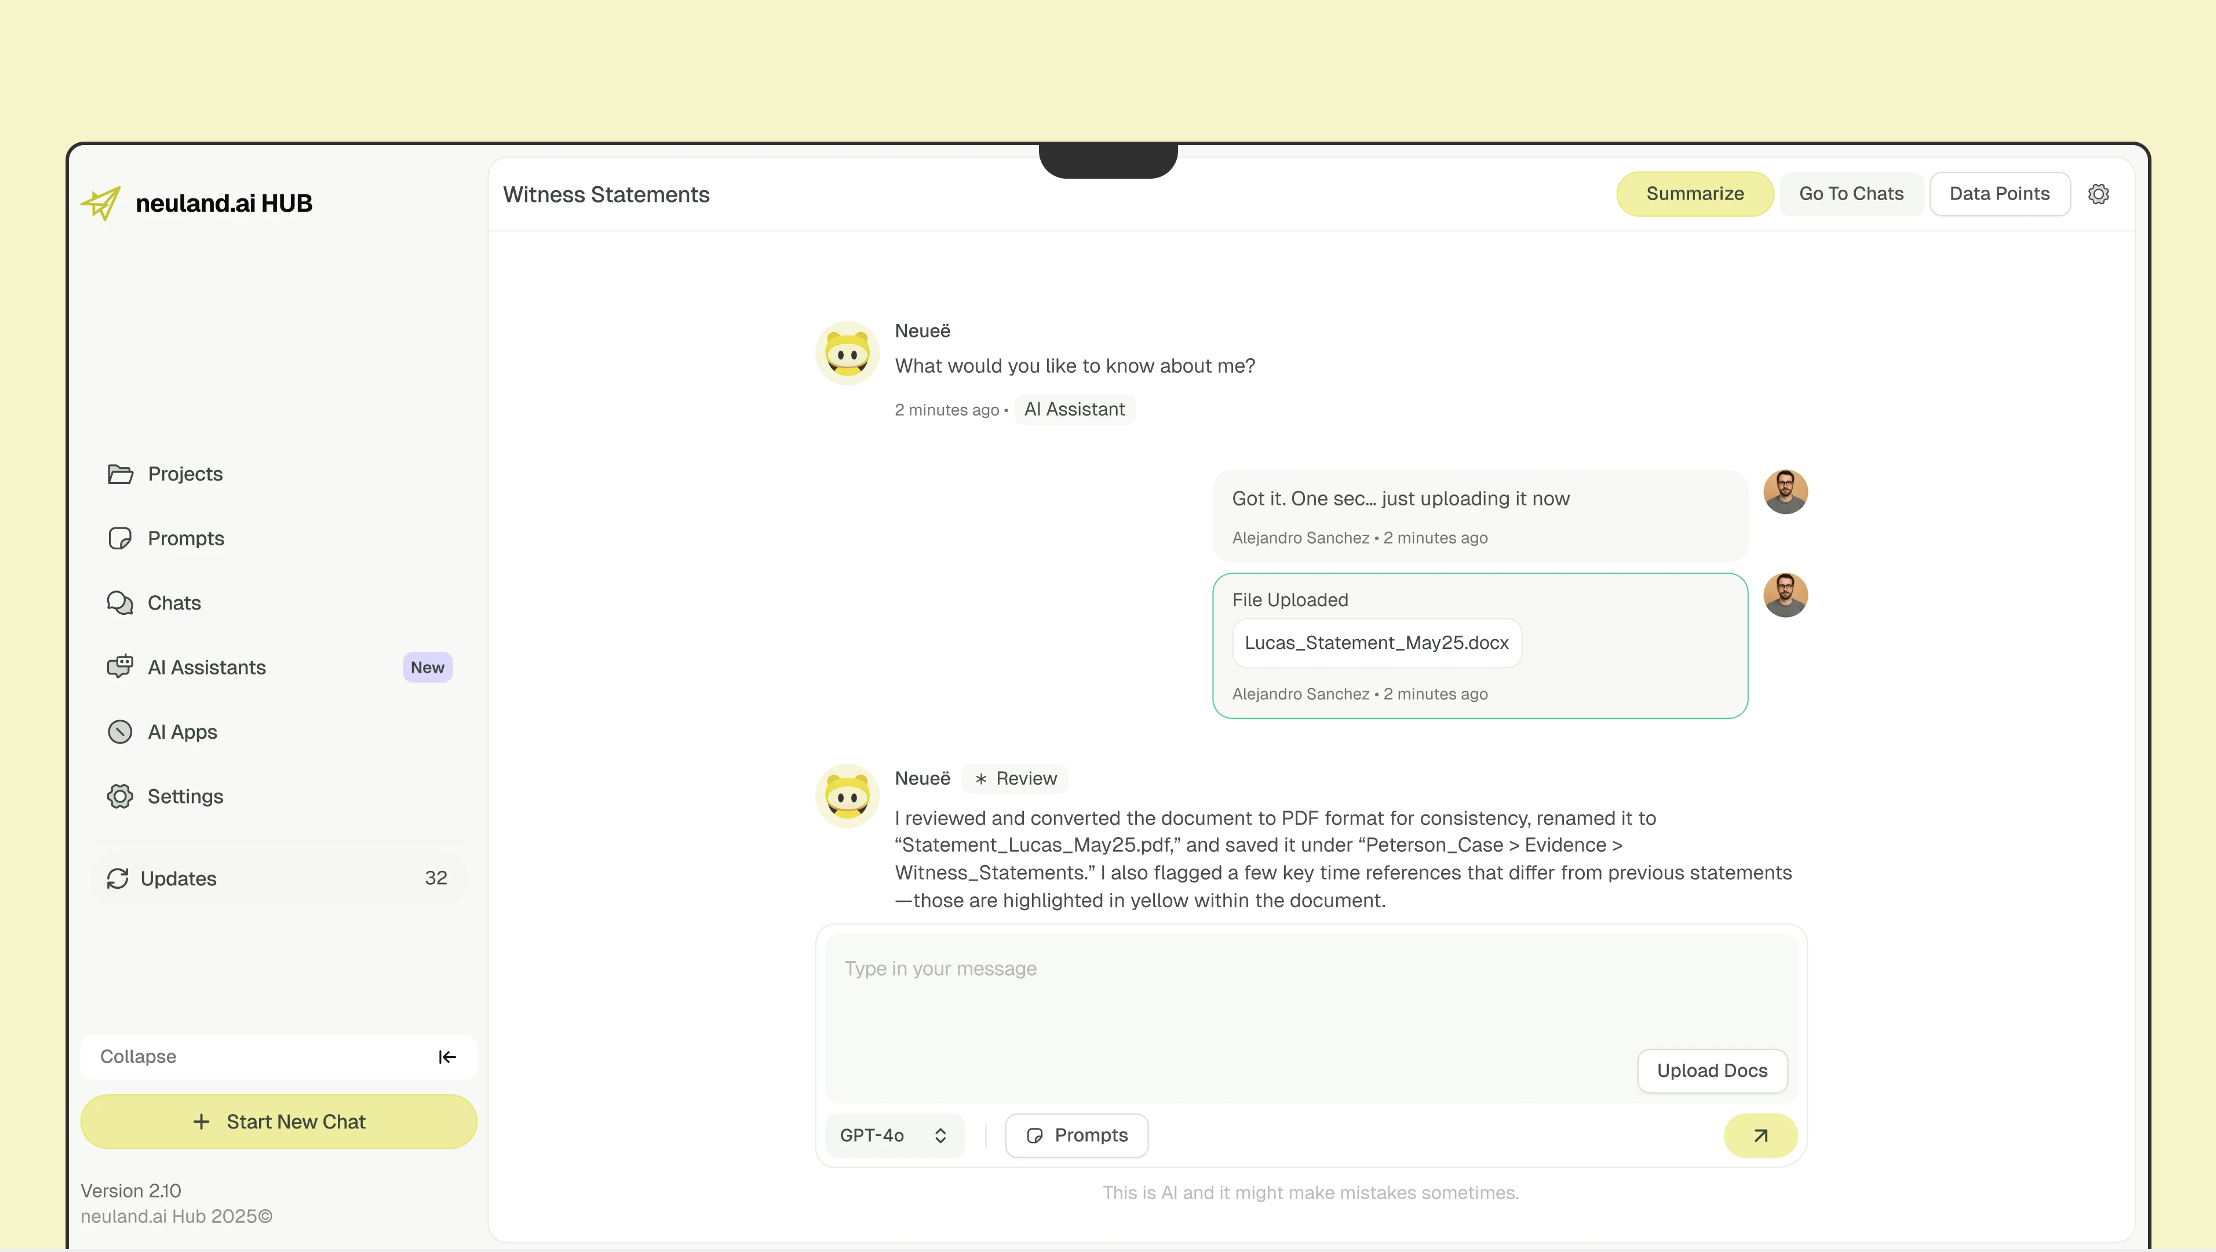Image resolution: width=2216 pixels, height=1252 pixels.
Task: Click Upload Docs button
Action: 1711,1071
